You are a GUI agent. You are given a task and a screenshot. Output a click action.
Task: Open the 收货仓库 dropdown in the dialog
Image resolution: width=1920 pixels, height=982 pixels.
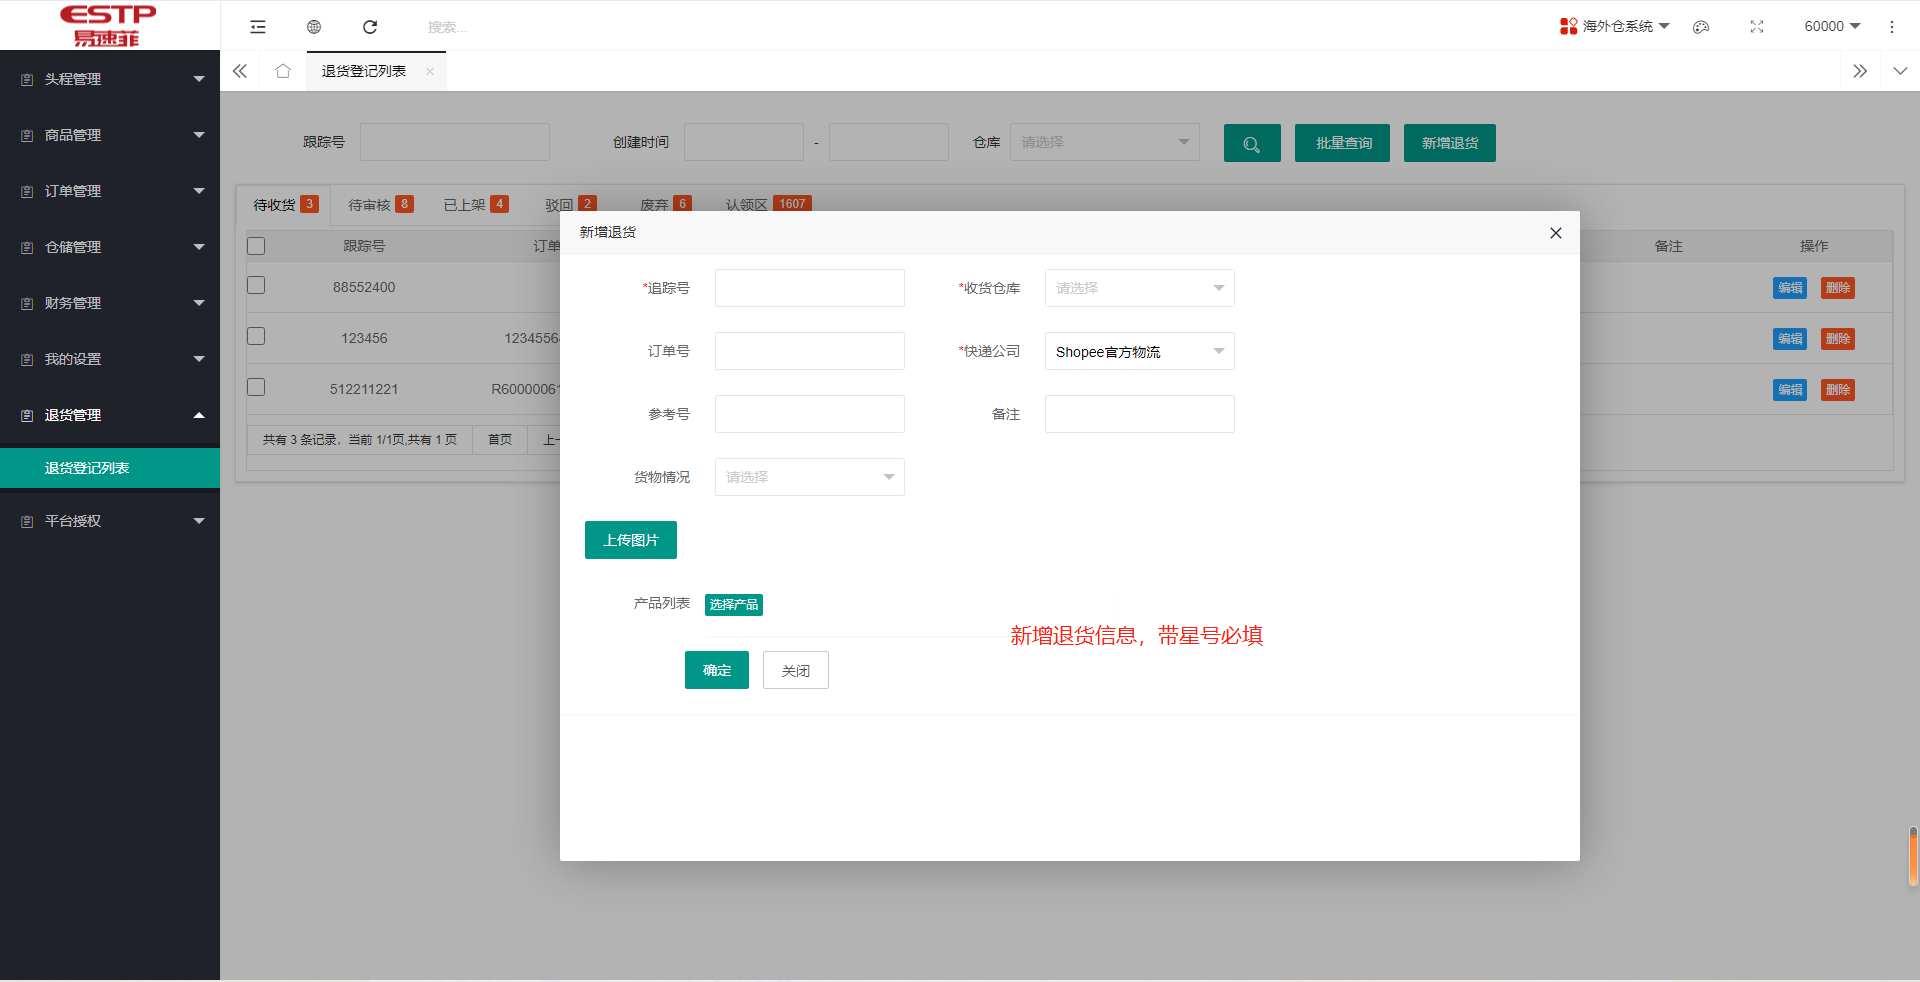1139,288
